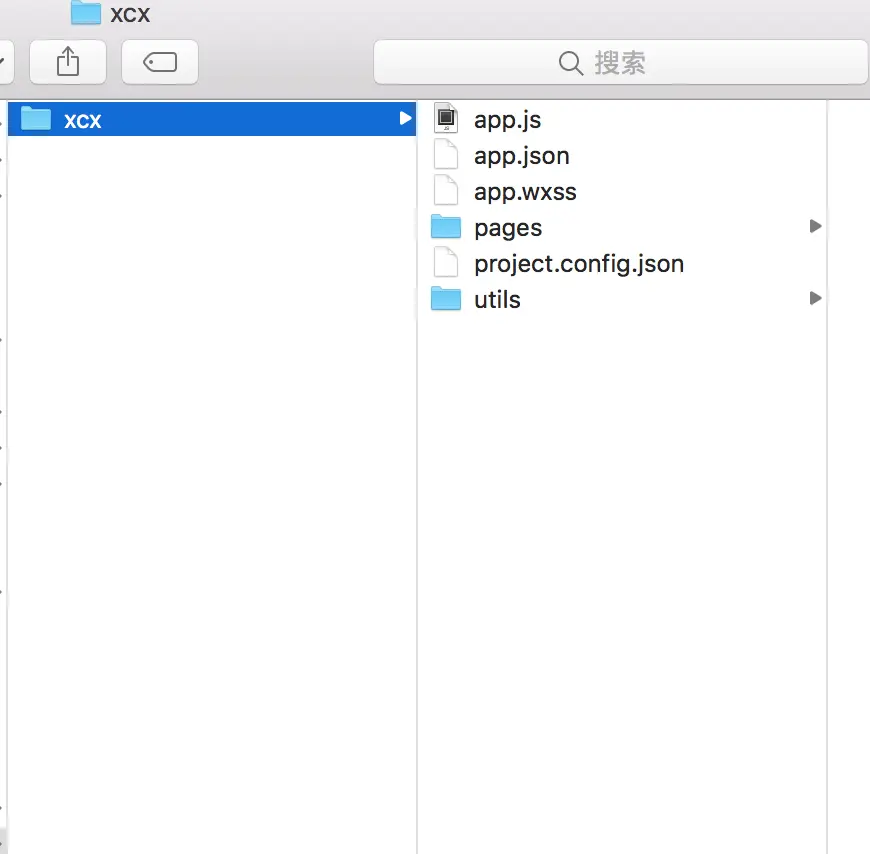The width and height of the screenshot is (870, 854).
Task: Click the xcx folder icon in title bar
Action: click(86, 13)
